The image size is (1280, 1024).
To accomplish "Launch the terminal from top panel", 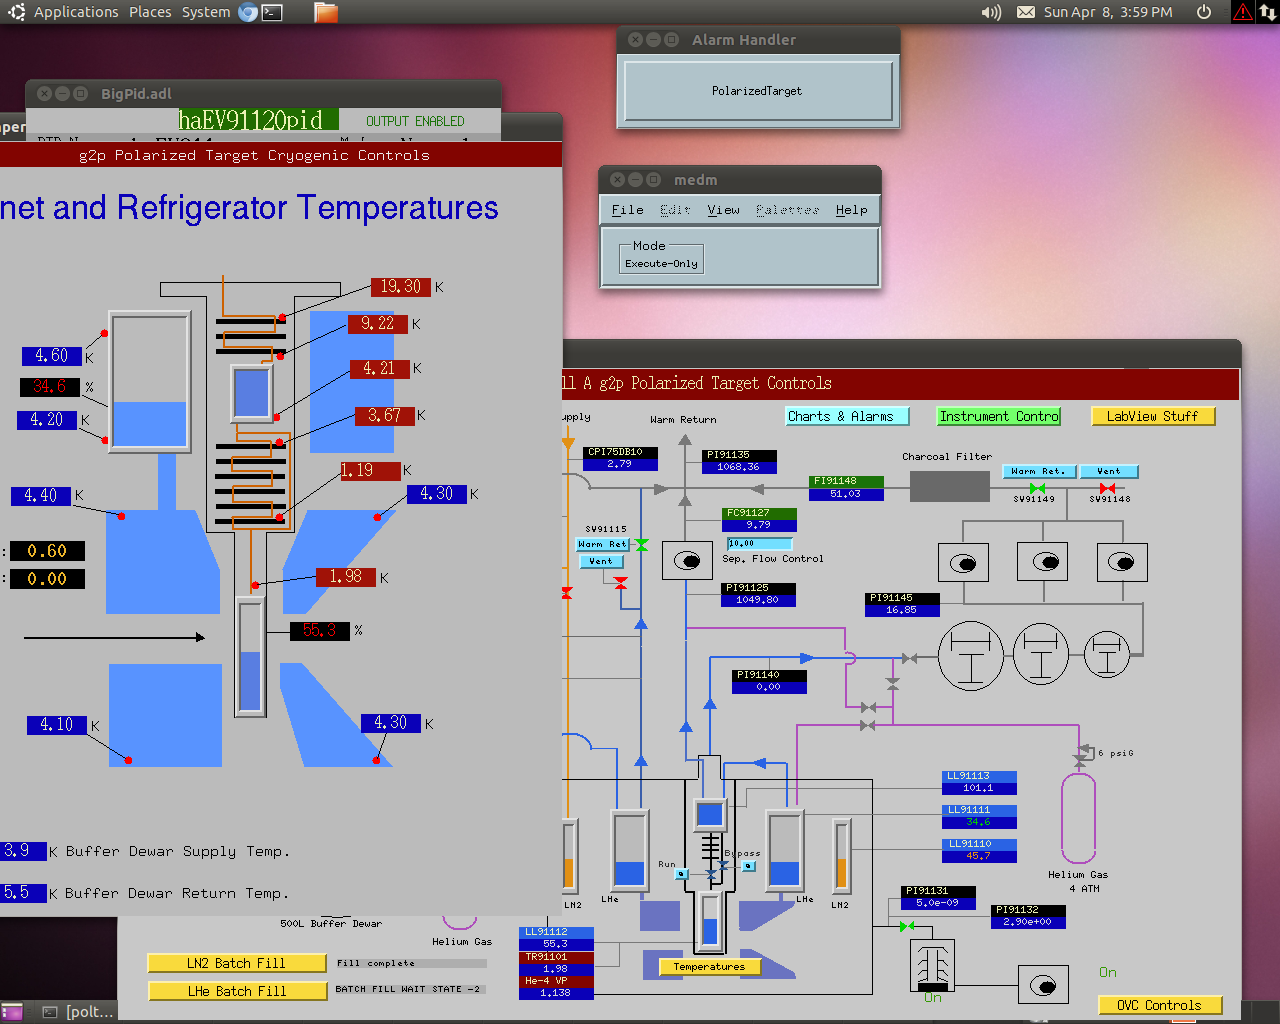I will pyautogui.click(x=272, y=12).
